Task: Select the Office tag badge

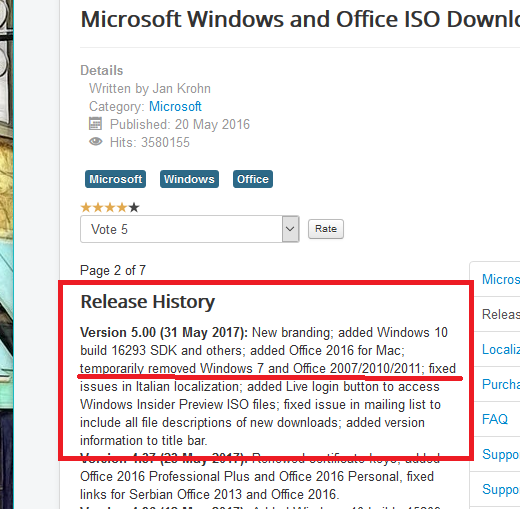Action: tap(253, 179)
